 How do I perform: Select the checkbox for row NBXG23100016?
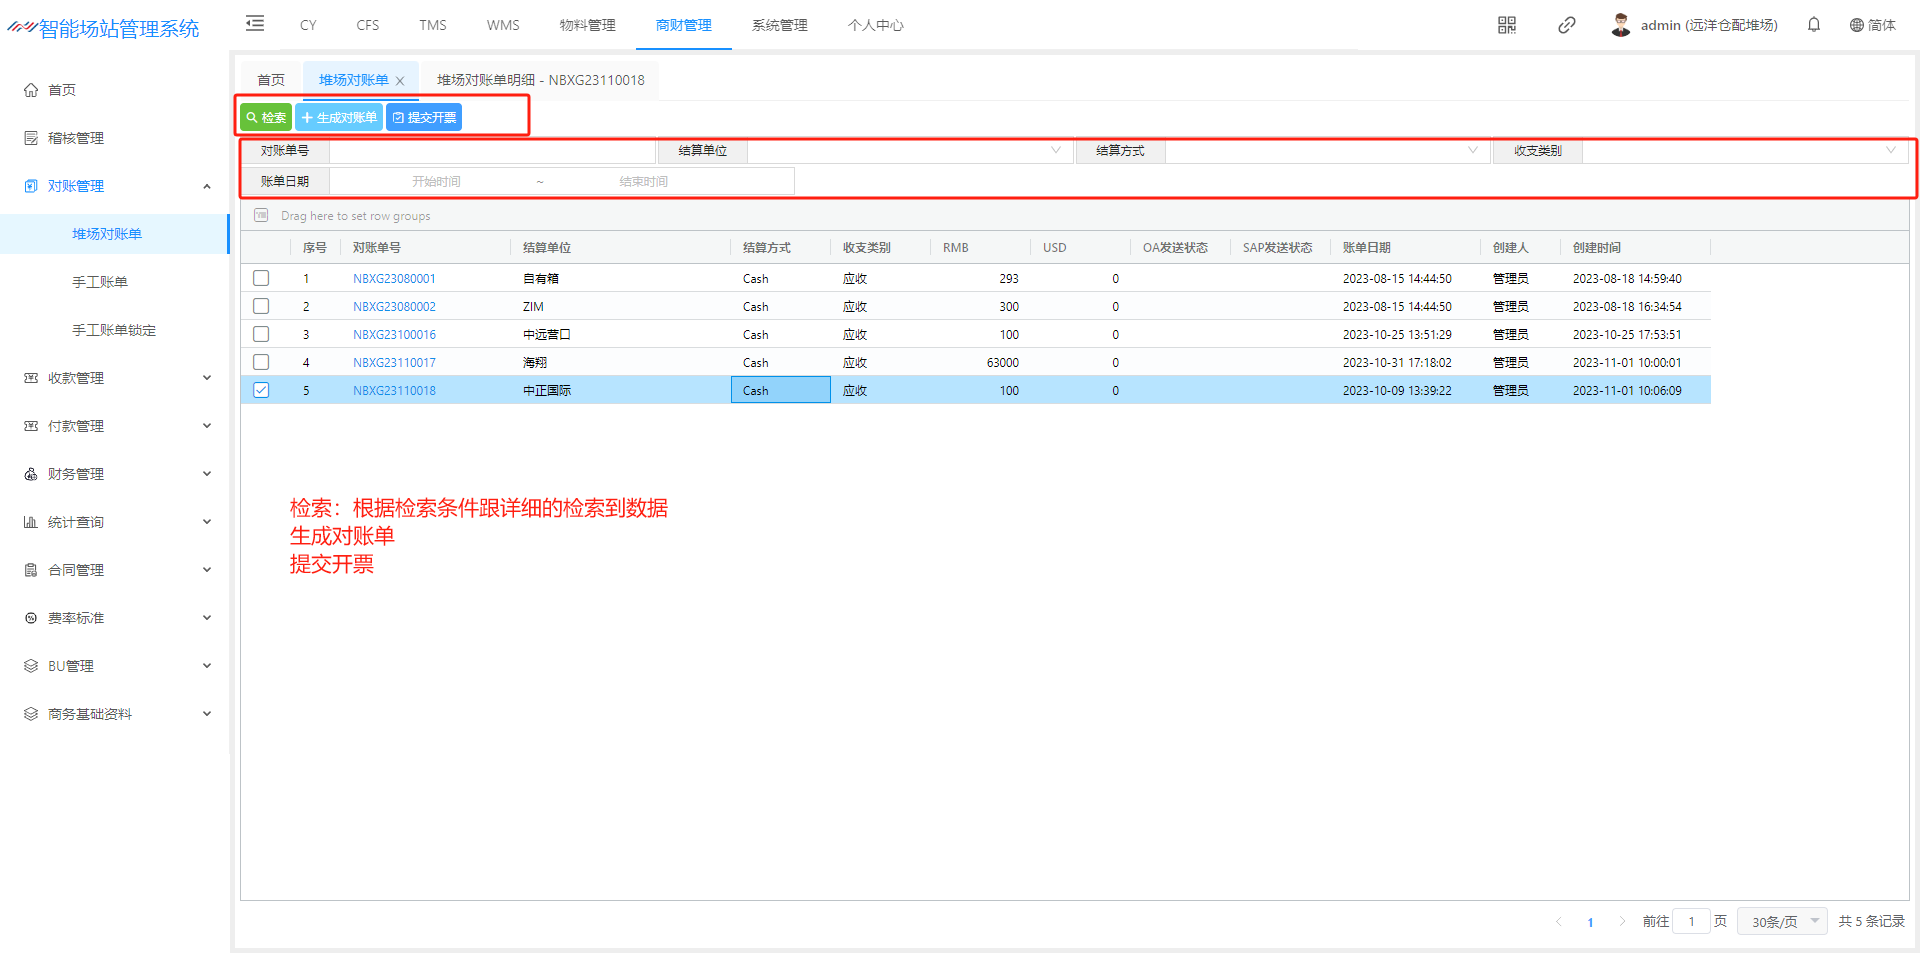click(x=261, y=334)
